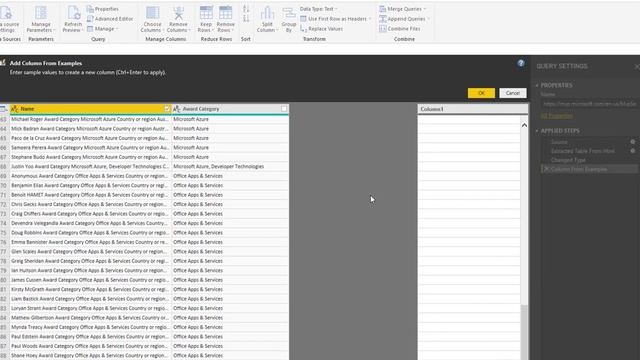Image resolution: width=640 pixels, height=360 pixels.
Task: Open the All Properties link
Action: tap(557, 116)
